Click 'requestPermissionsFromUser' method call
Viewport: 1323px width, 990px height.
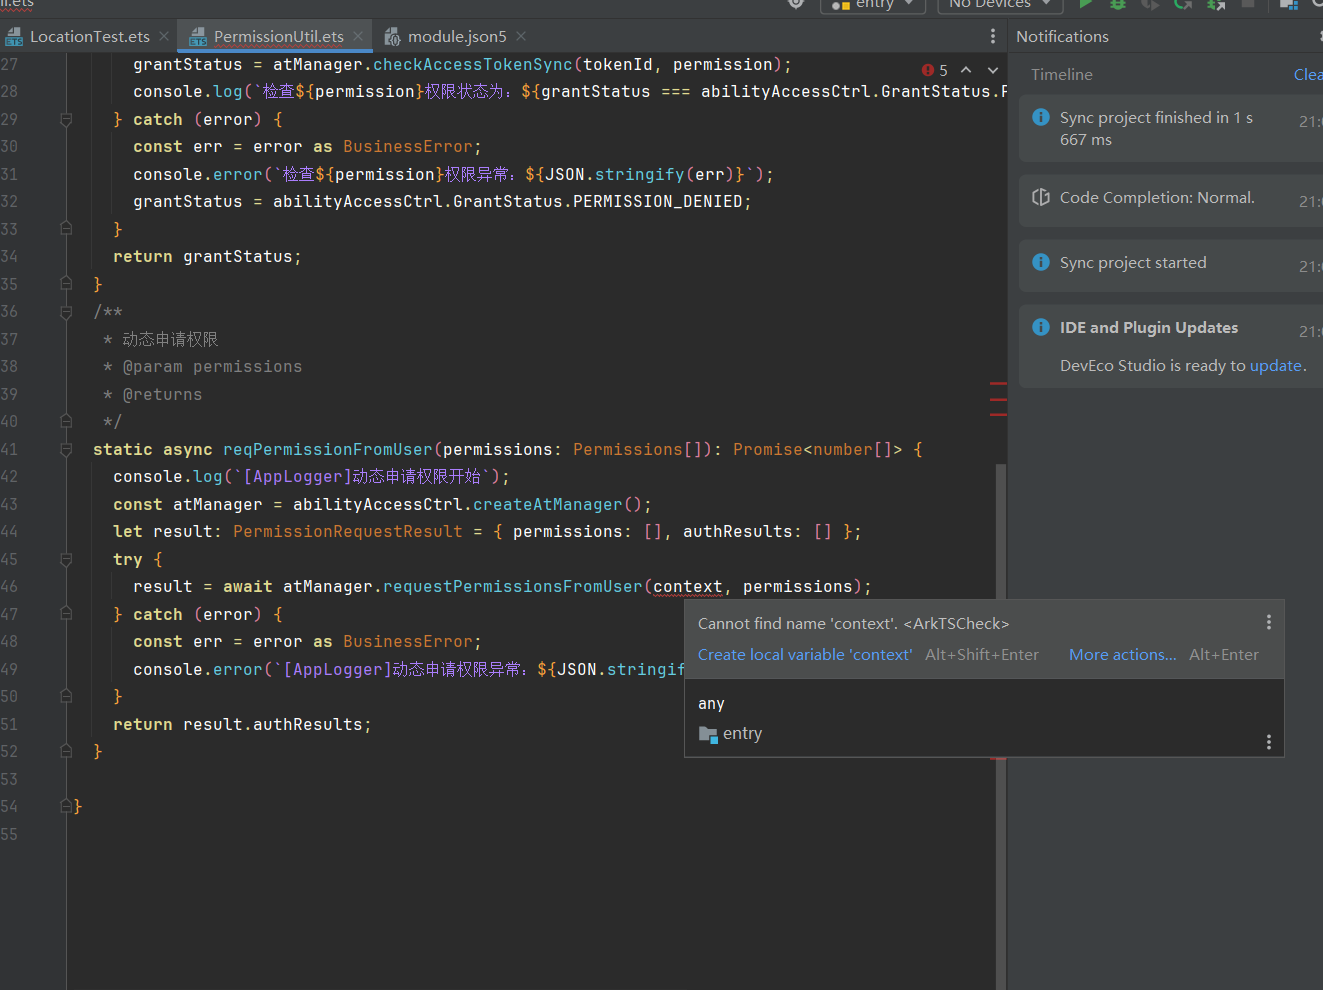(x=513, y=587)
